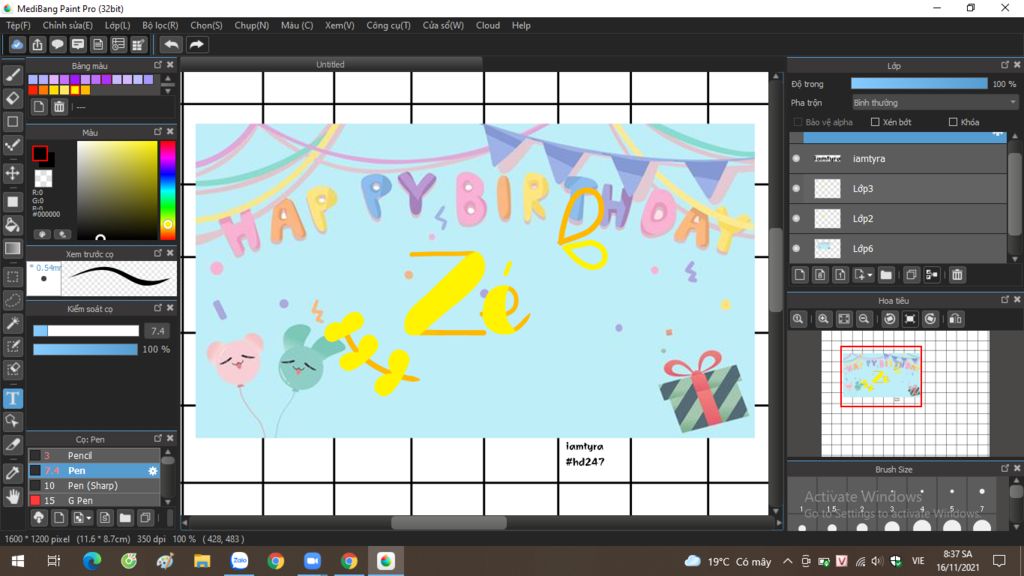
Task: Open the add brush dropdown arrow
Action: point(89,519)
